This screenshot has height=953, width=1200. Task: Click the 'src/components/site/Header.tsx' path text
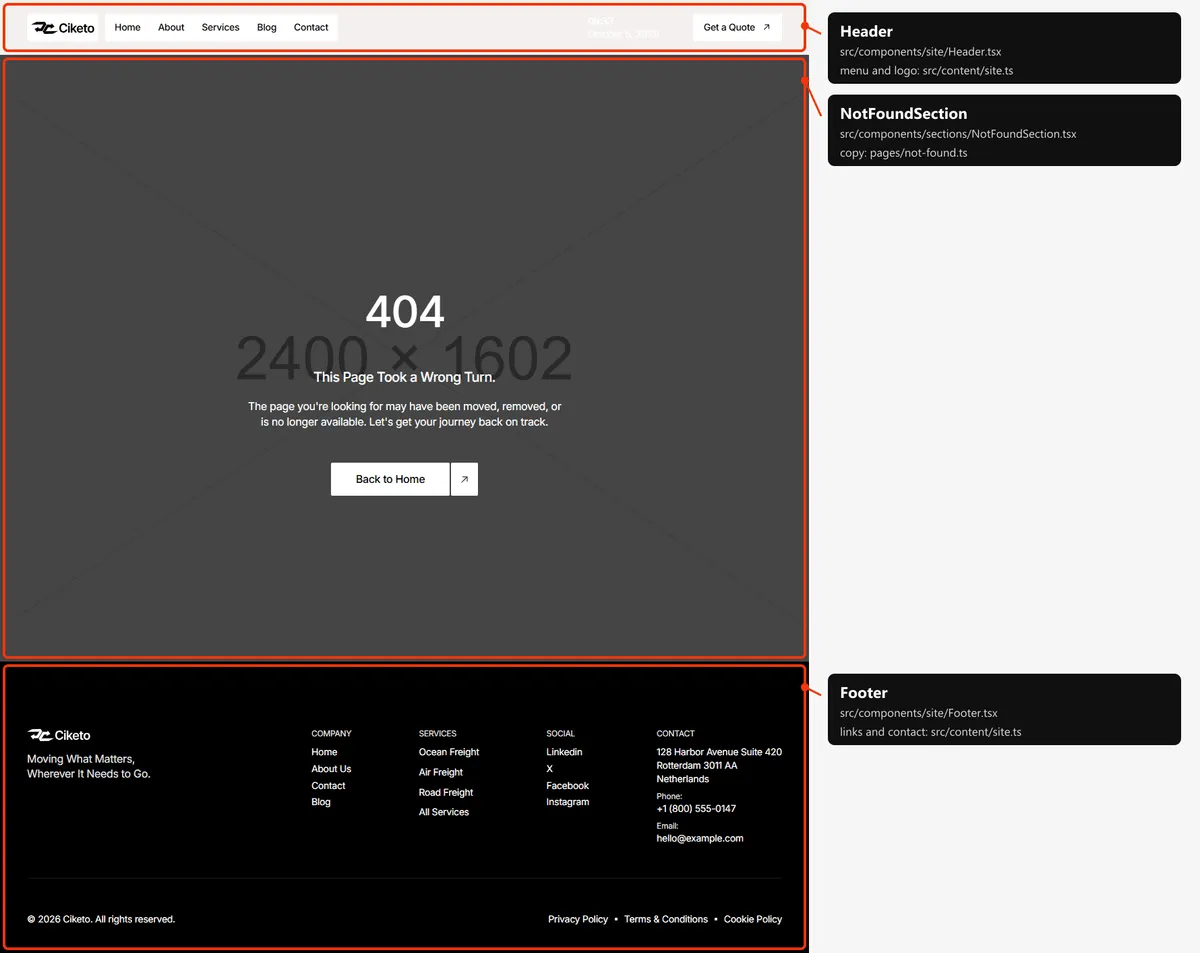click(920, 52)
